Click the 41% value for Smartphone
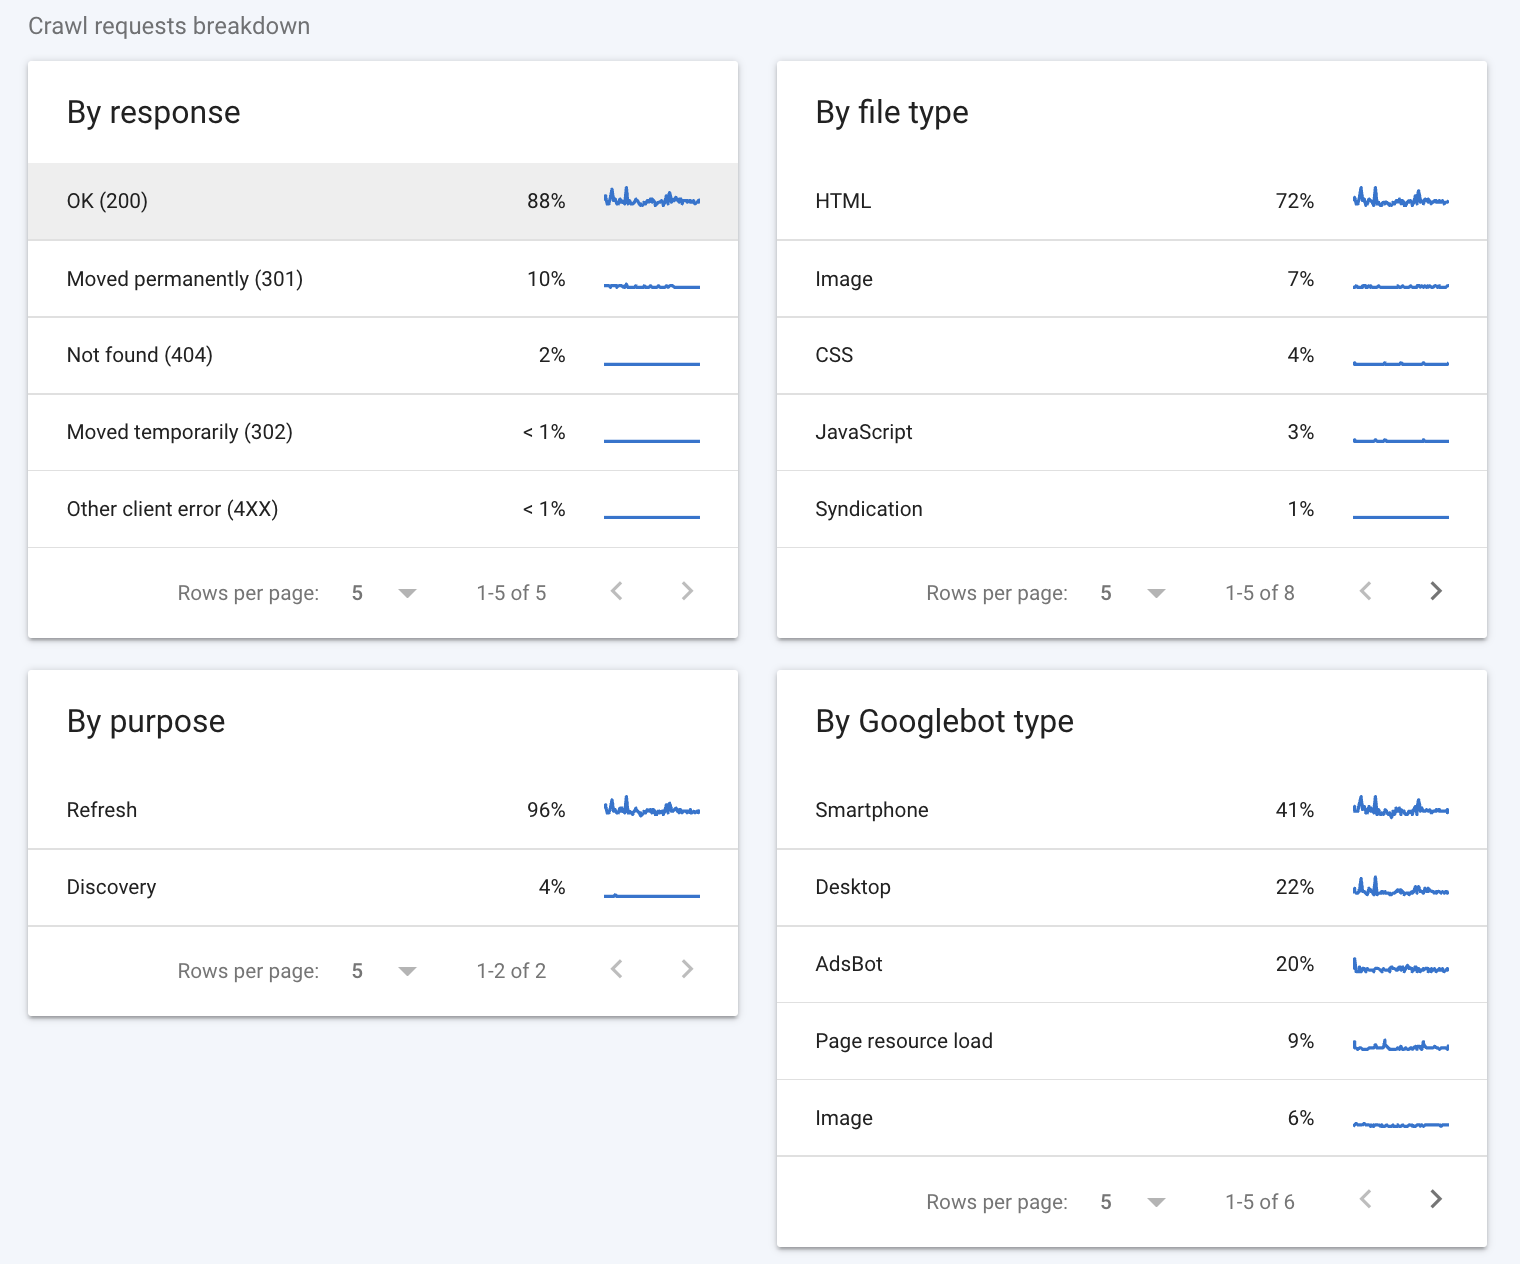1520x1264 pixels. (1295, 810)
